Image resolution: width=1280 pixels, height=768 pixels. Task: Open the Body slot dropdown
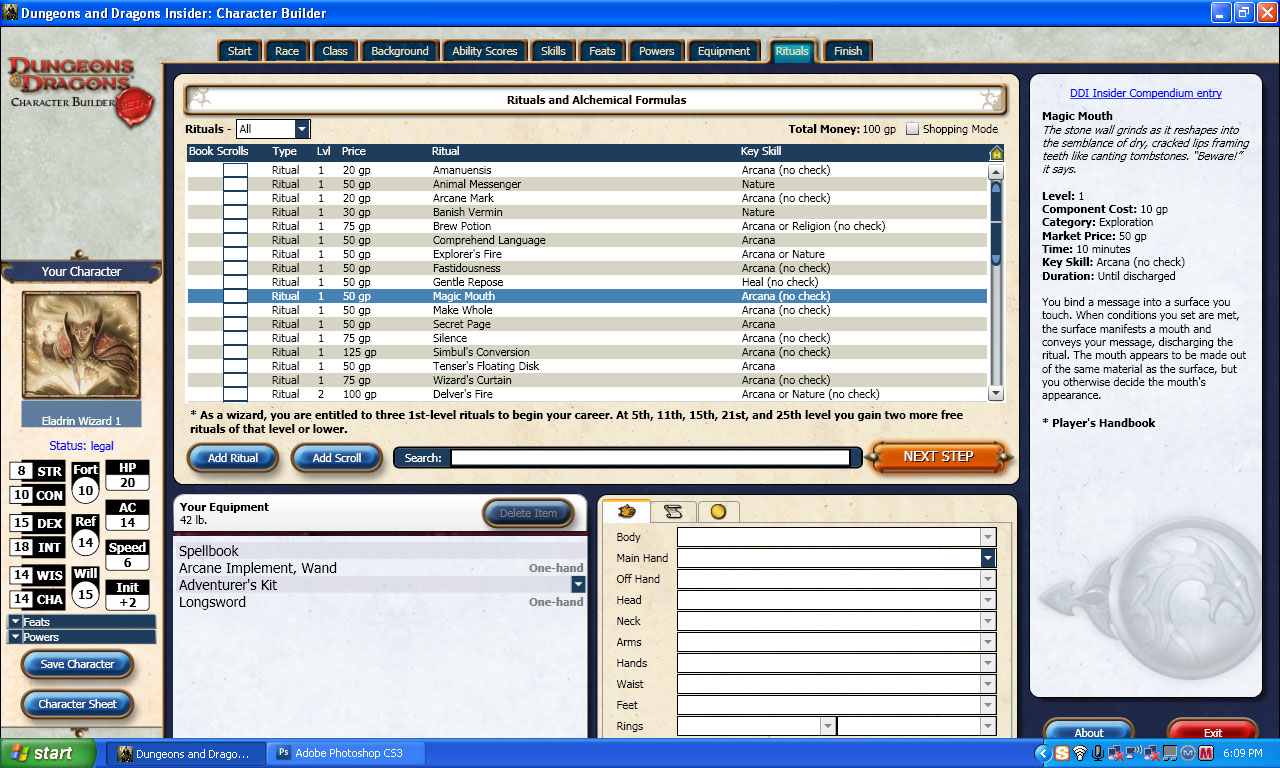(x=988, y=537)
